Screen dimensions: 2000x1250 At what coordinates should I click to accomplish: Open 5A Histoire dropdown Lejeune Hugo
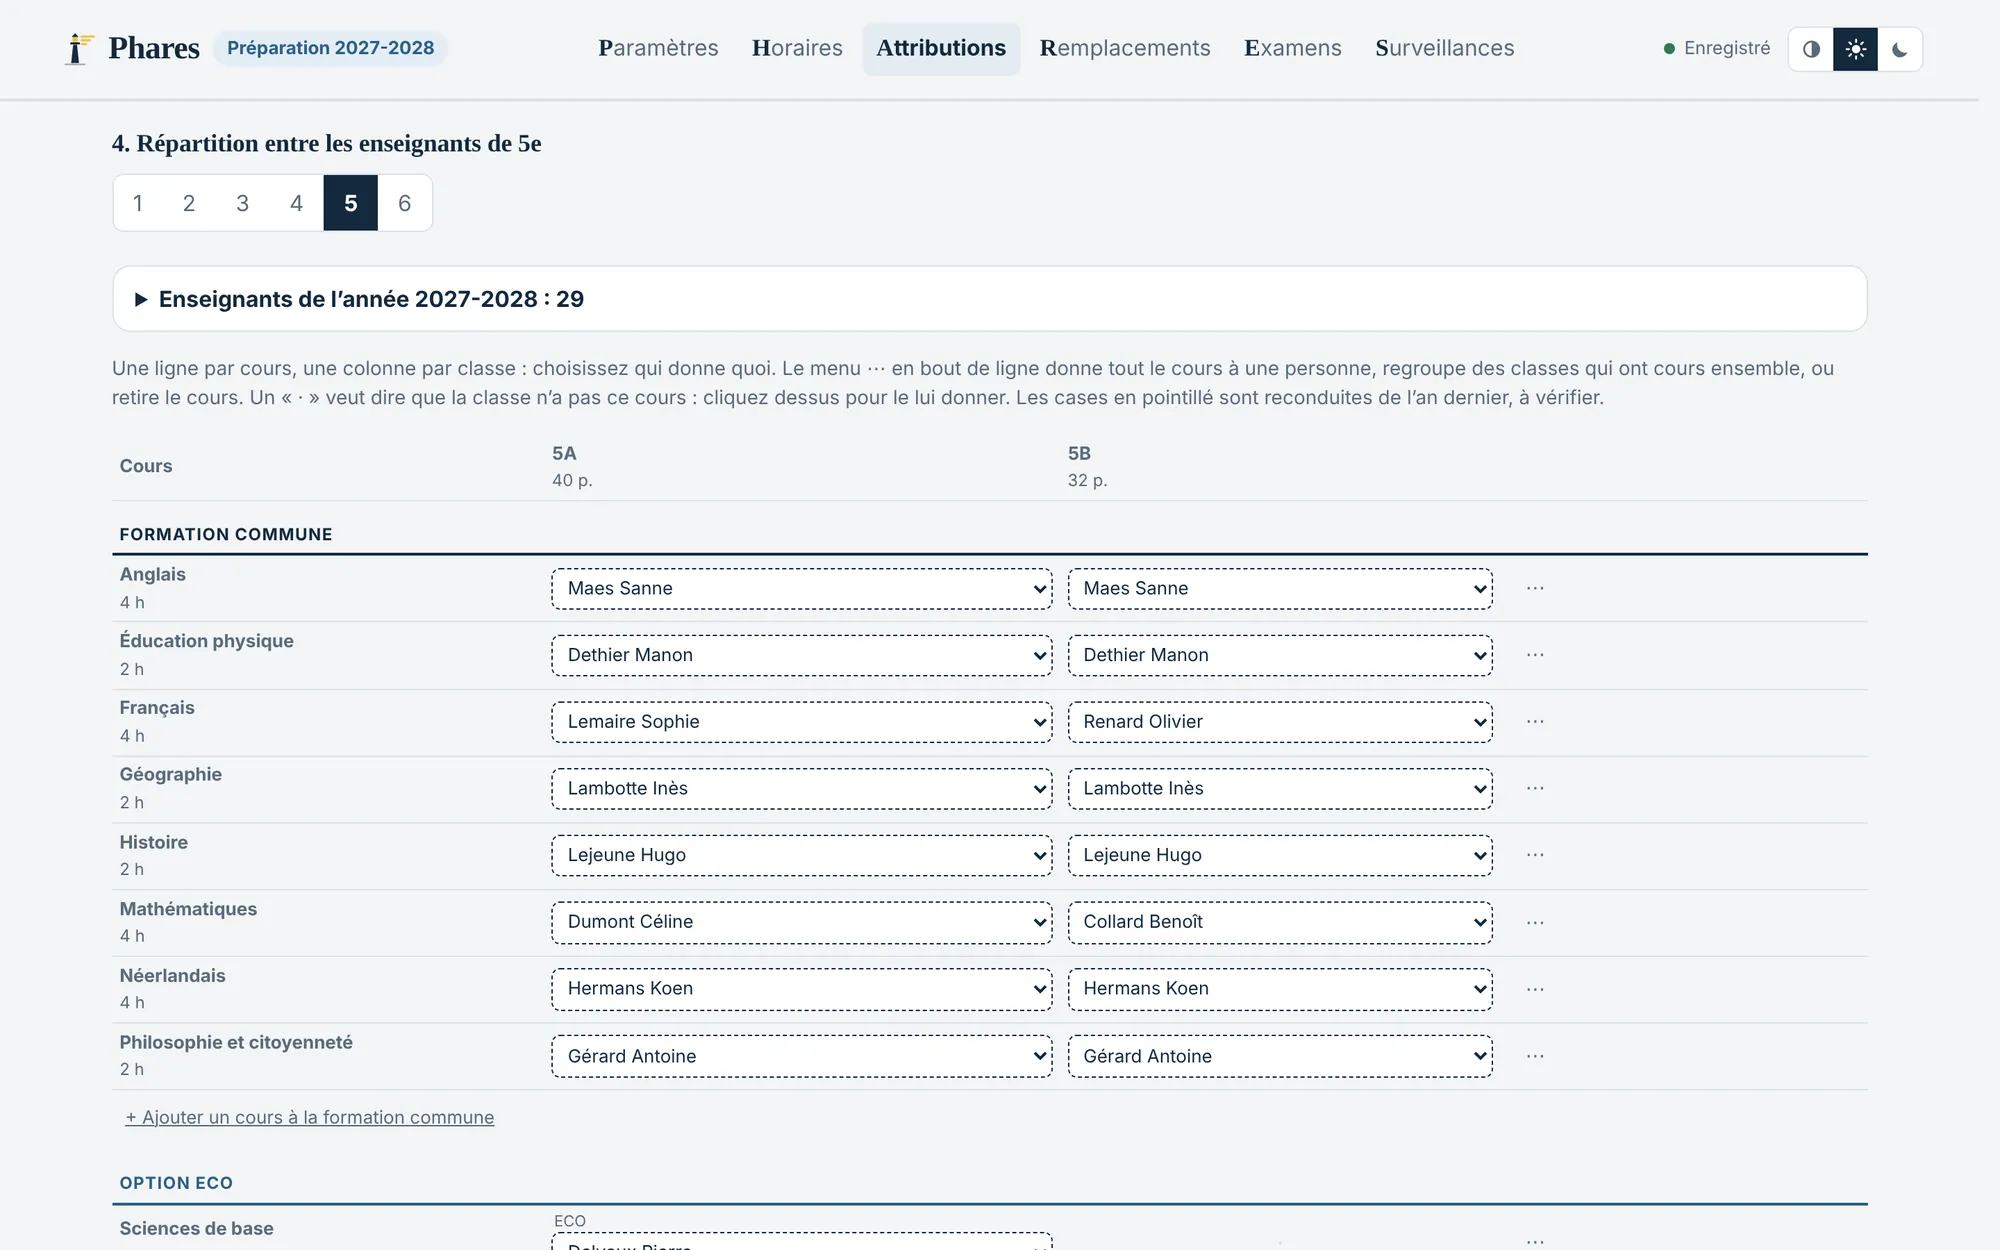[801, 855]
